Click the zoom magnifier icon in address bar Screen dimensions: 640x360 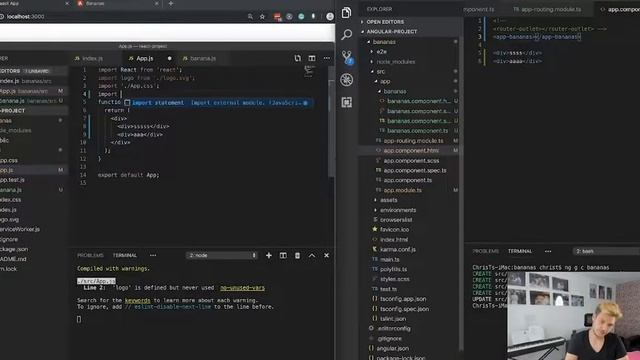point(250,17)
